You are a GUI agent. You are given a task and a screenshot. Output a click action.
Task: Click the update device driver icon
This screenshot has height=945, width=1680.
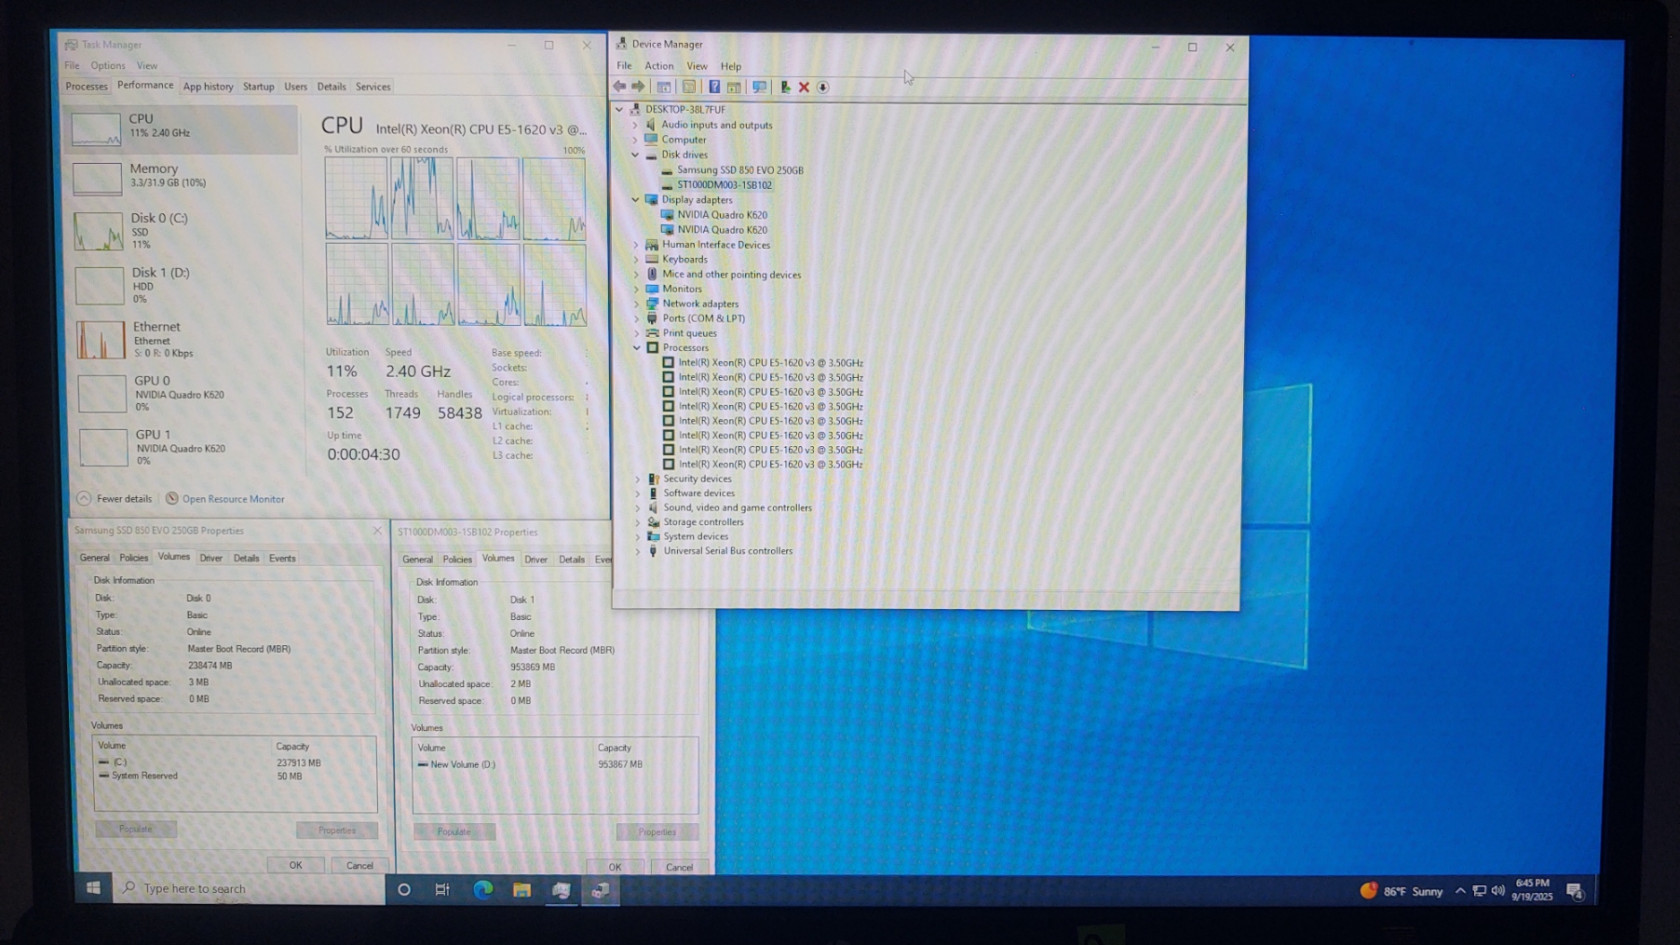[x=785, y=87]
